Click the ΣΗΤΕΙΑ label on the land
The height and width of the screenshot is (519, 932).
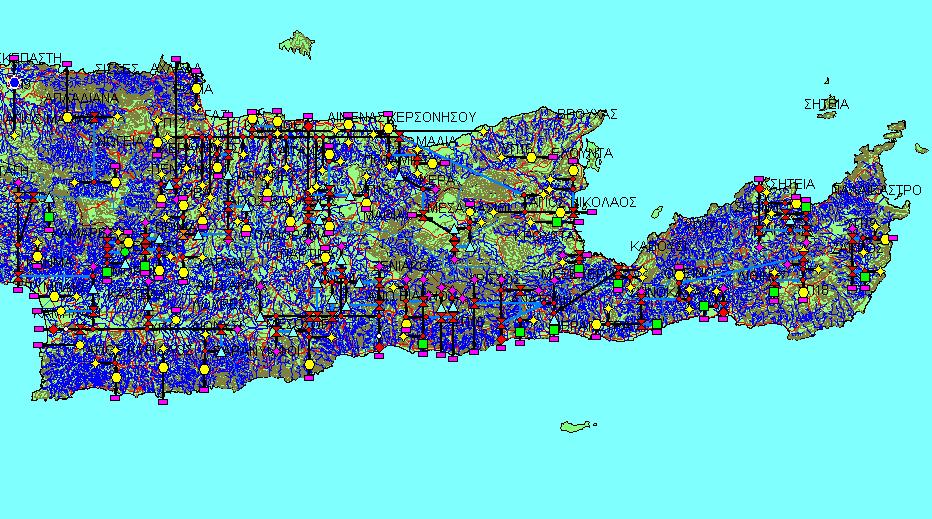(x=792, y=184)
